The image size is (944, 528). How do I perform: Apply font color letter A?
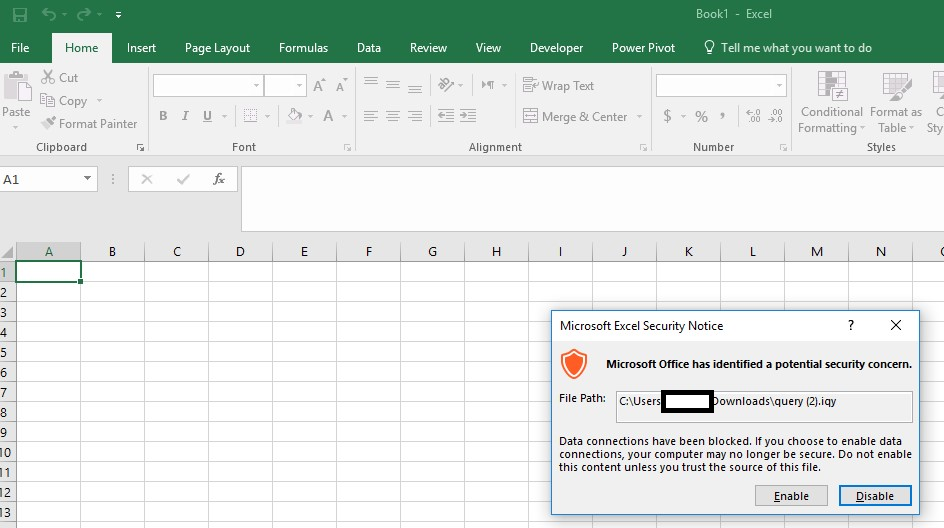(328, 116)
